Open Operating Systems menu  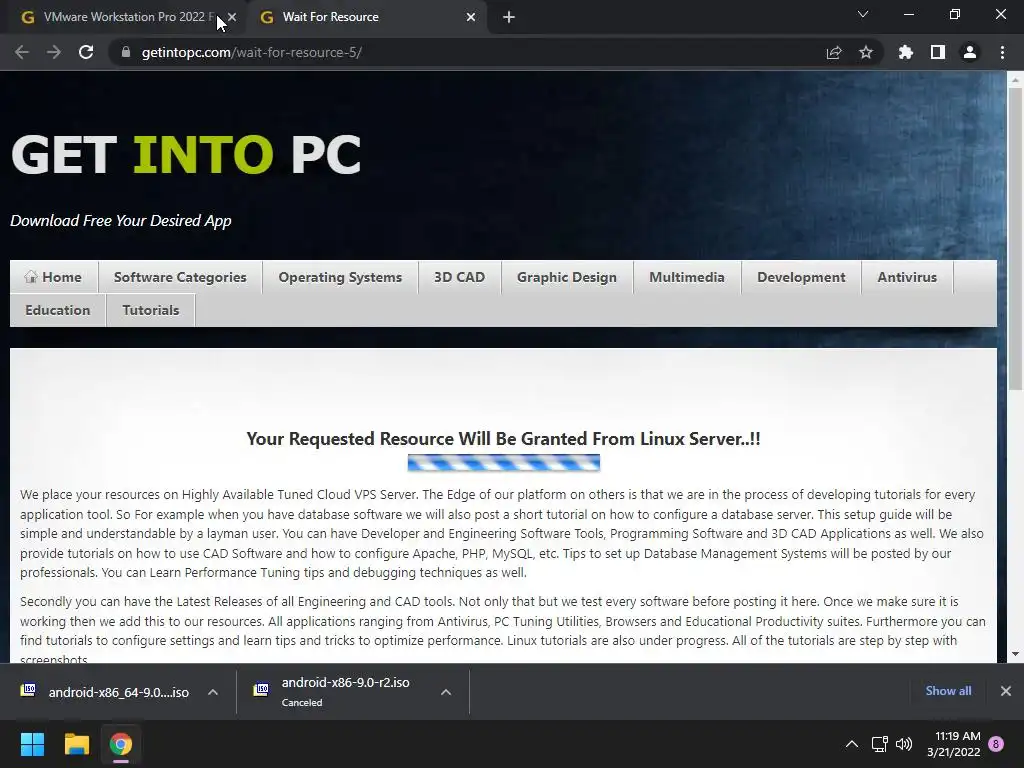340,277
